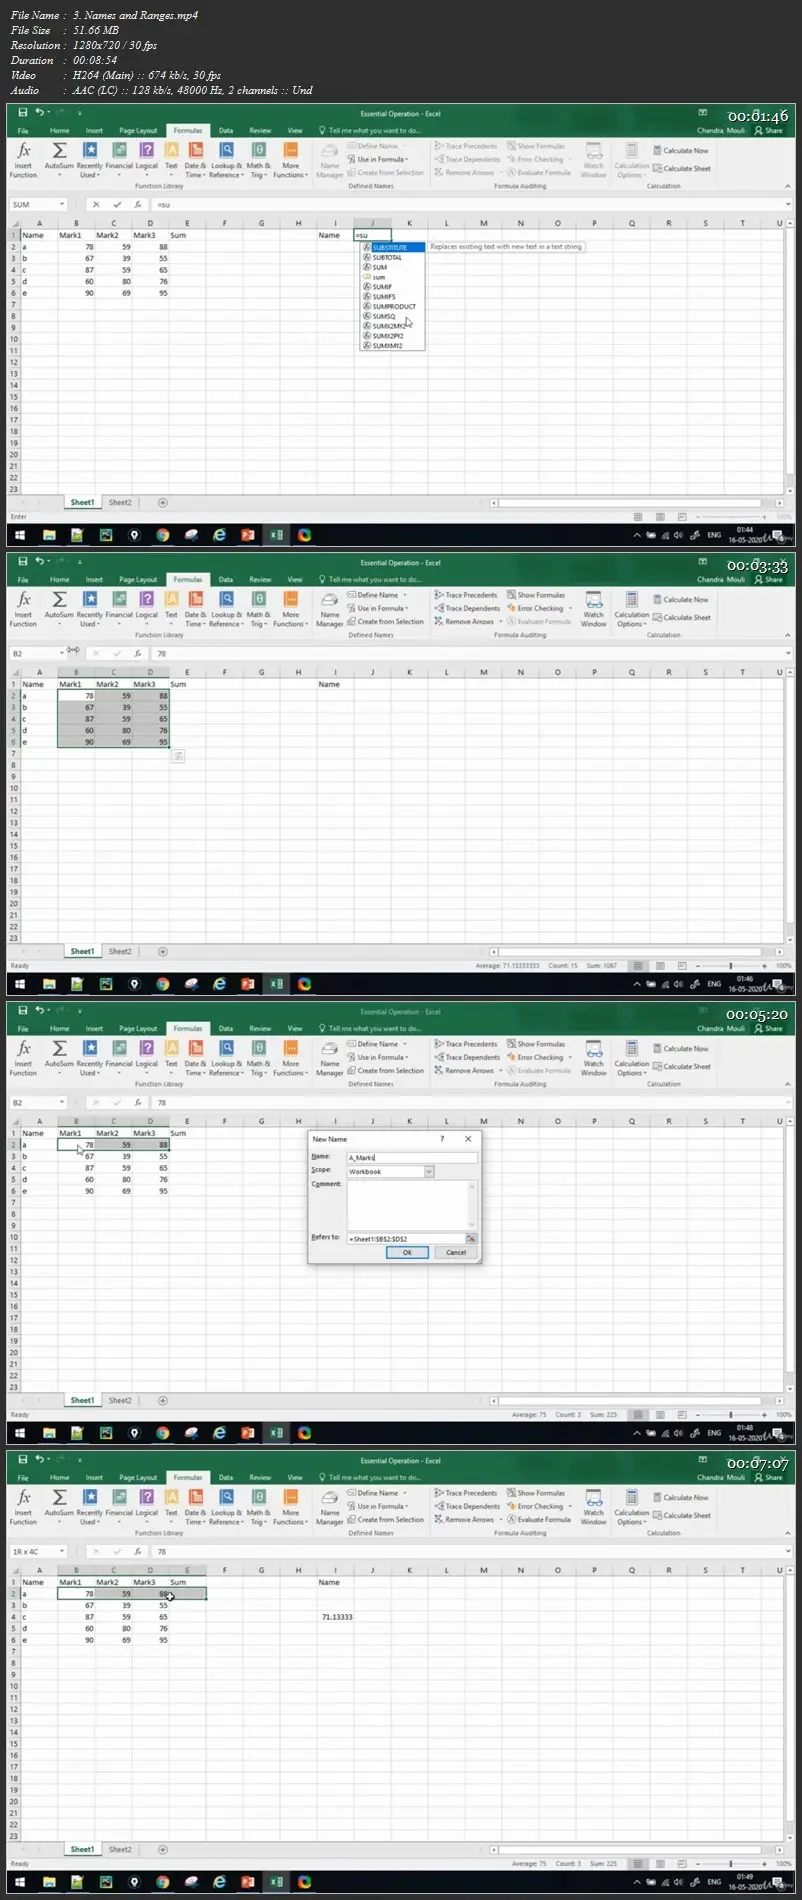802x1900 pixels.
Task: Click Save icon in the 00:01:46 frame title bar
Action: tap(22, 113)
